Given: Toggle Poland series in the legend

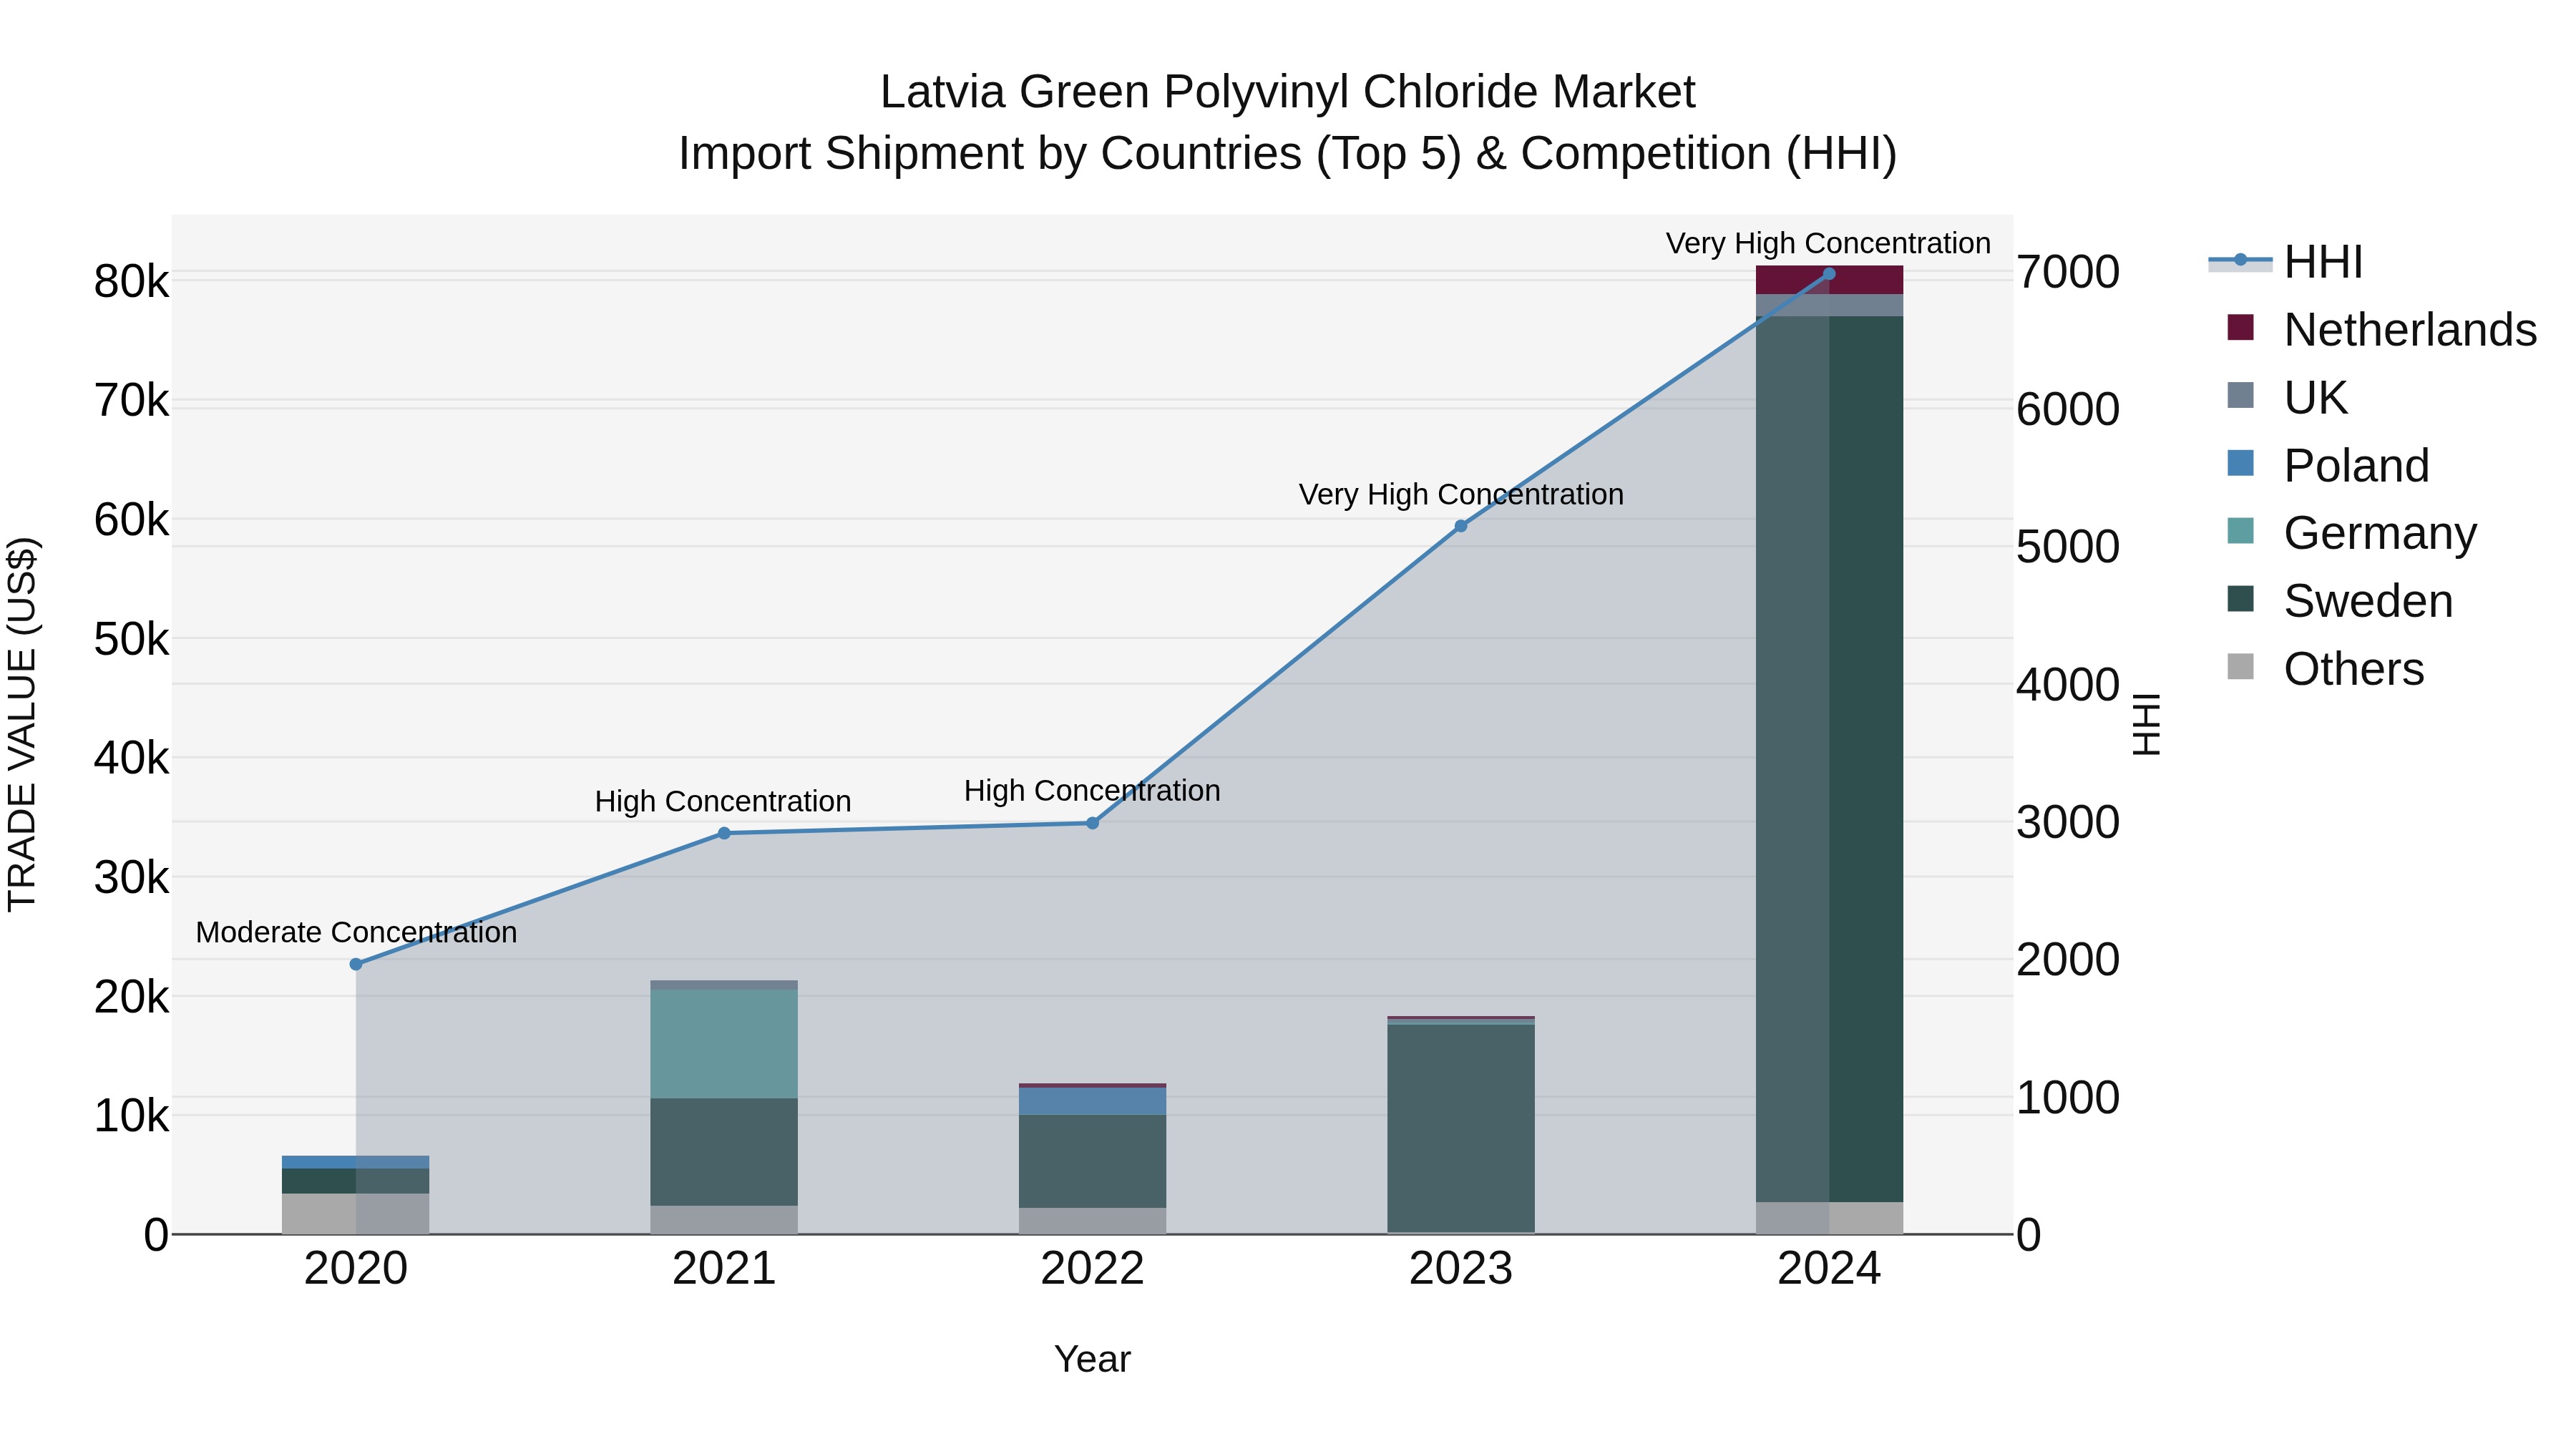Looking at the screenshot, I should 2328,466.
